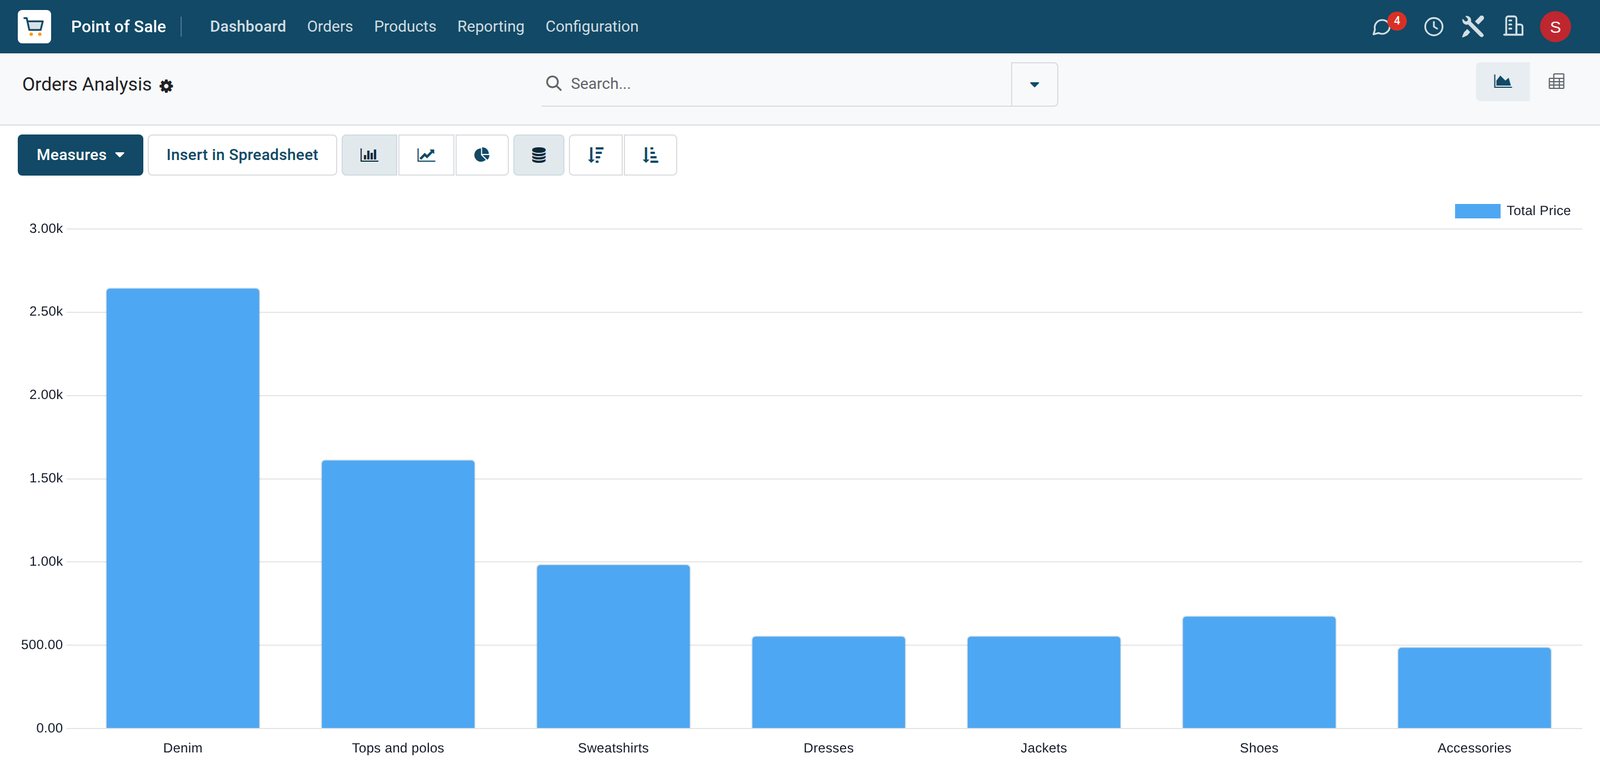Click the Accessories axis label
Screen dimensions: 1600x777
coord(1474,748)
